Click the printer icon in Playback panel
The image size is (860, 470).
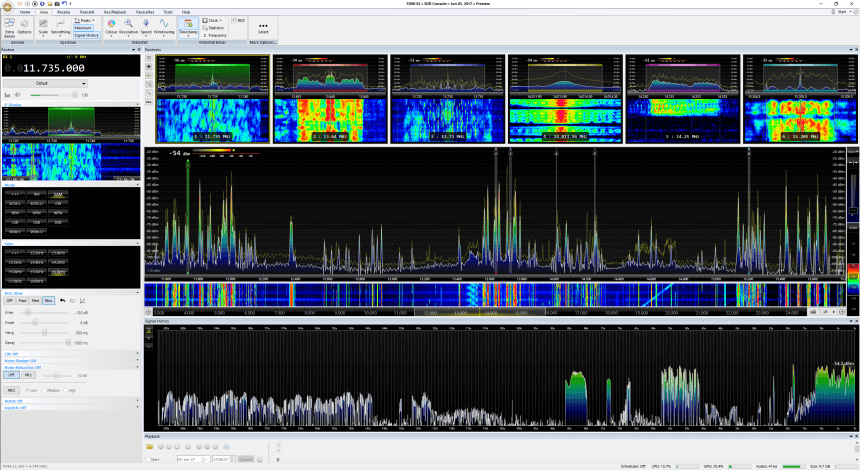226,447
